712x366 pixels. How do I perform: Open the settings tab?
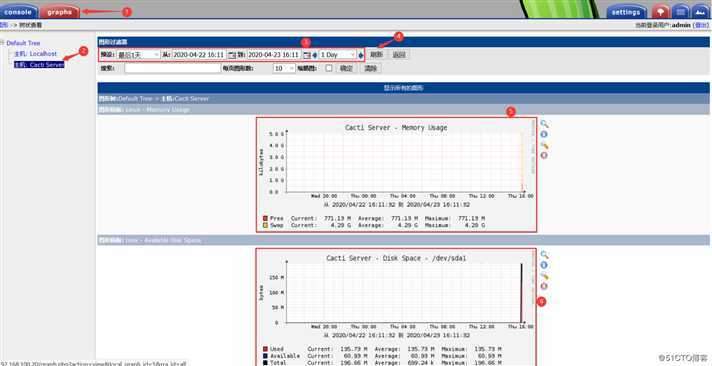pos(626,12)
